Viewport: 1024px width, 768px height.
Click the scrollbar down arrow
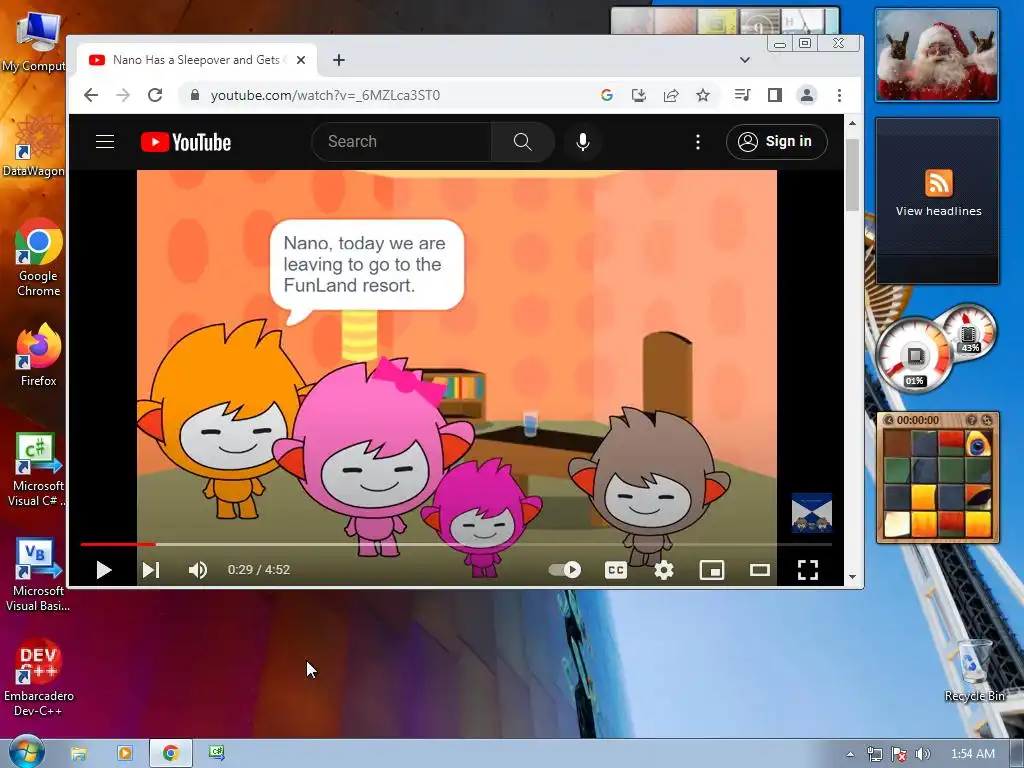[x=852, y=577]
